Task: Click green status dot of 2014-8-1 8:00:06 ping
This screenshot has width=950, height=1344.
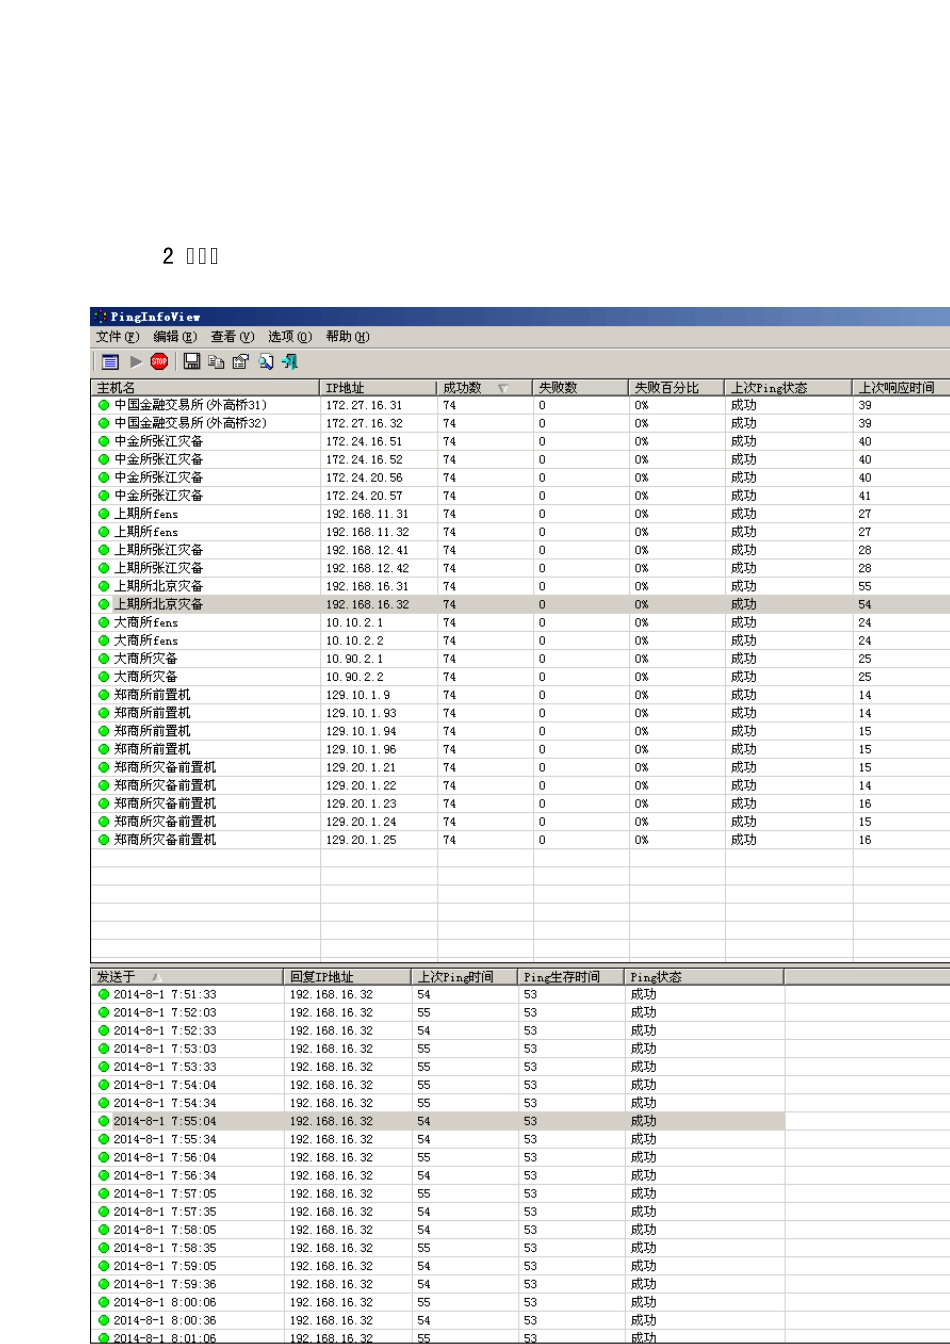Action: (x=104, y=1303)
